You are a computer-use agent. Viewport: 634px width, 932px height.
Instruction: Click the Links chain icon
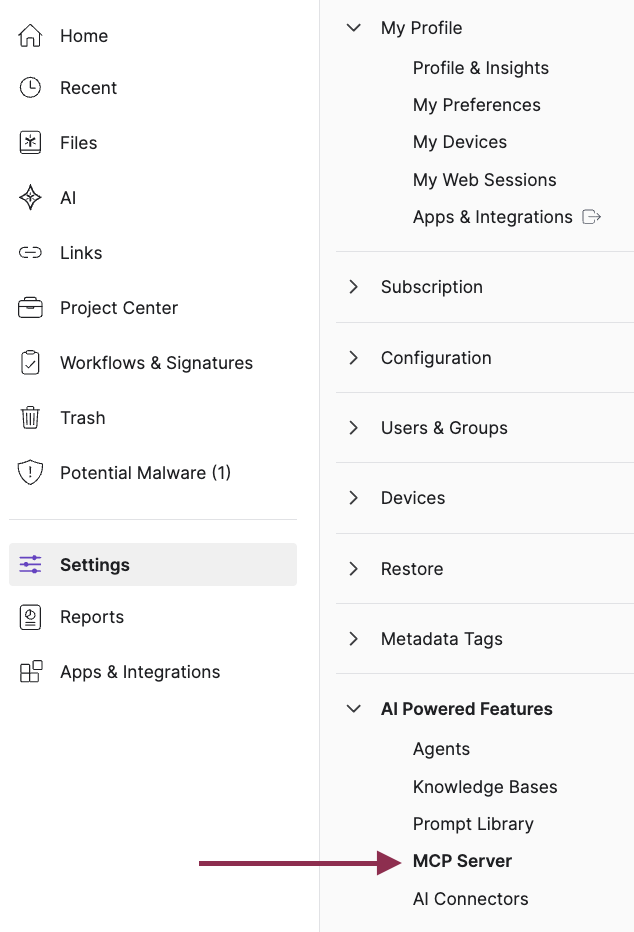tap(30, 253)
